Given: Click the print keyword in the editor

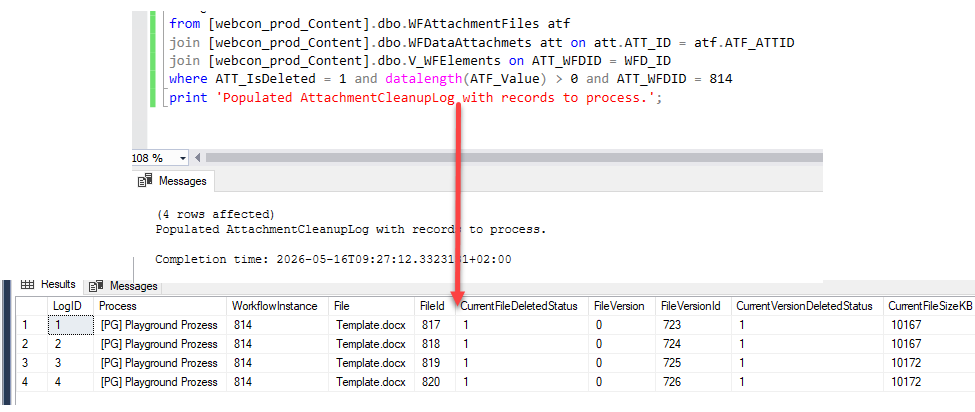Looking at the screenshot, I should (188, 98).
